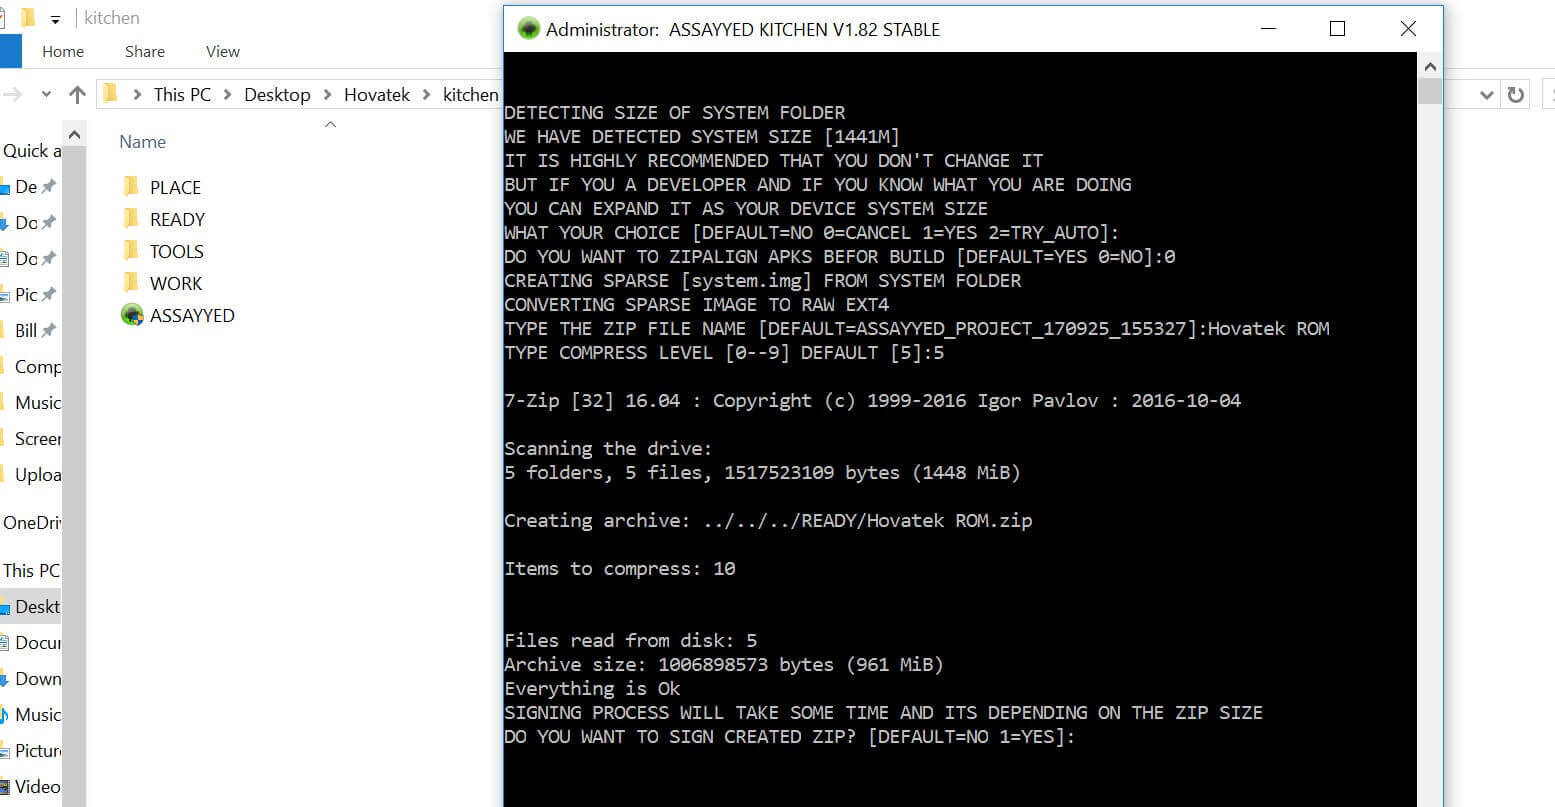Click the up navigation arrow
Image resolution: width=1555 pixels, height=807 pixels.
click(77, 94)
